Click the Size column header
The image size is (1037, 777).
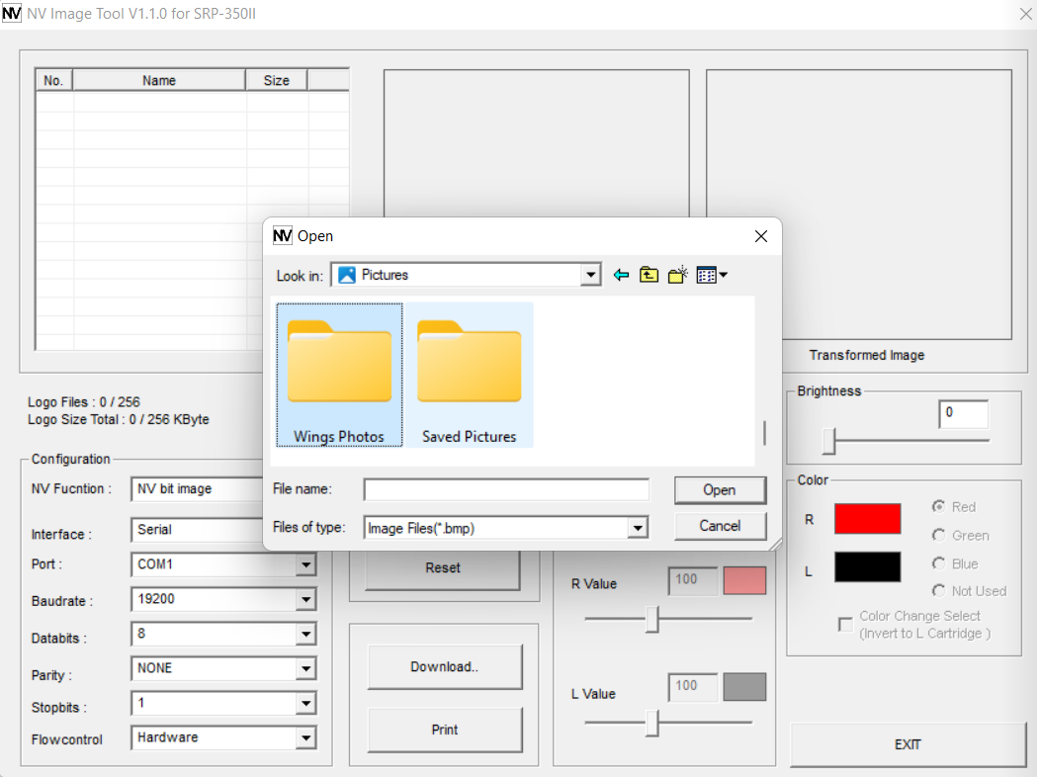pos(276,81)
